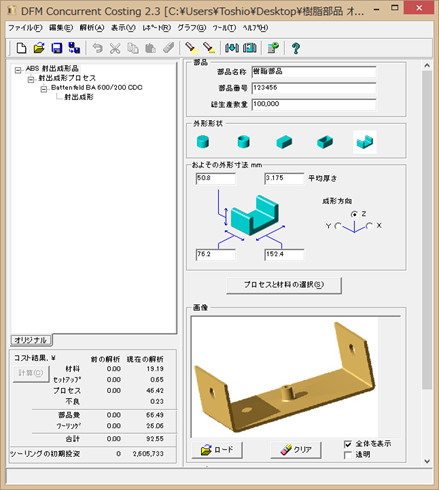Collapse the Battenfeld BA 600/200 CDC node
This screenshot has height=490, width=439.
coord(44,89)
